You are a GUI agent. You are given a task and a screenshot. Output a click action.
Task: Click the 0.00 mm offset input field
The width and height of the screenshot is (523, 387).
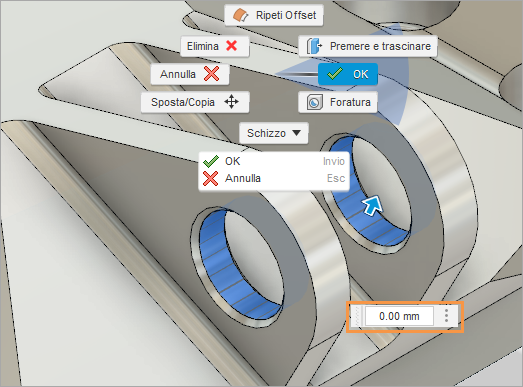pyautogui.click(x=399, y=316)
